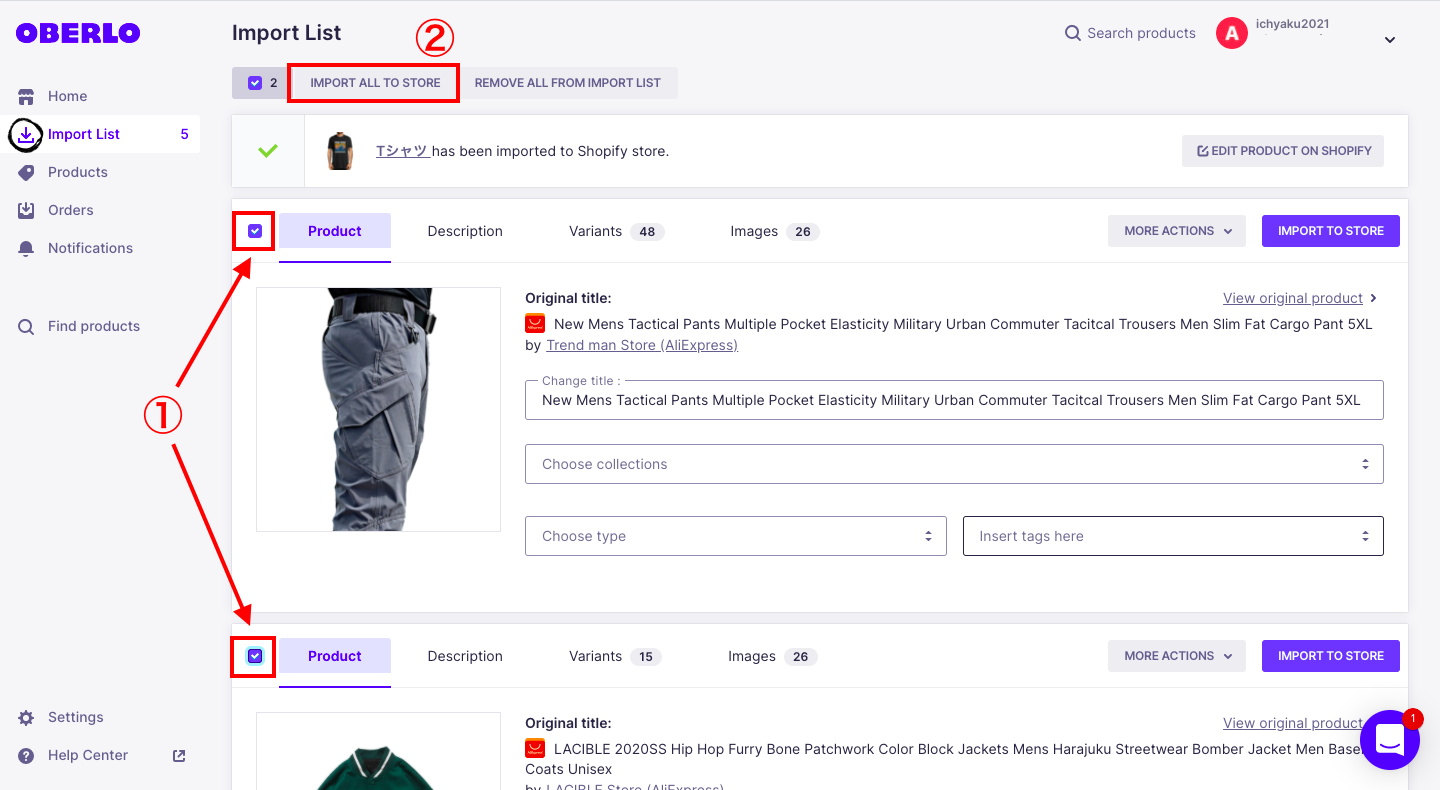Screen dimensions: 1440x790
Task: Import Tactical Pants to store
Action: click(x=1331, y=231)
